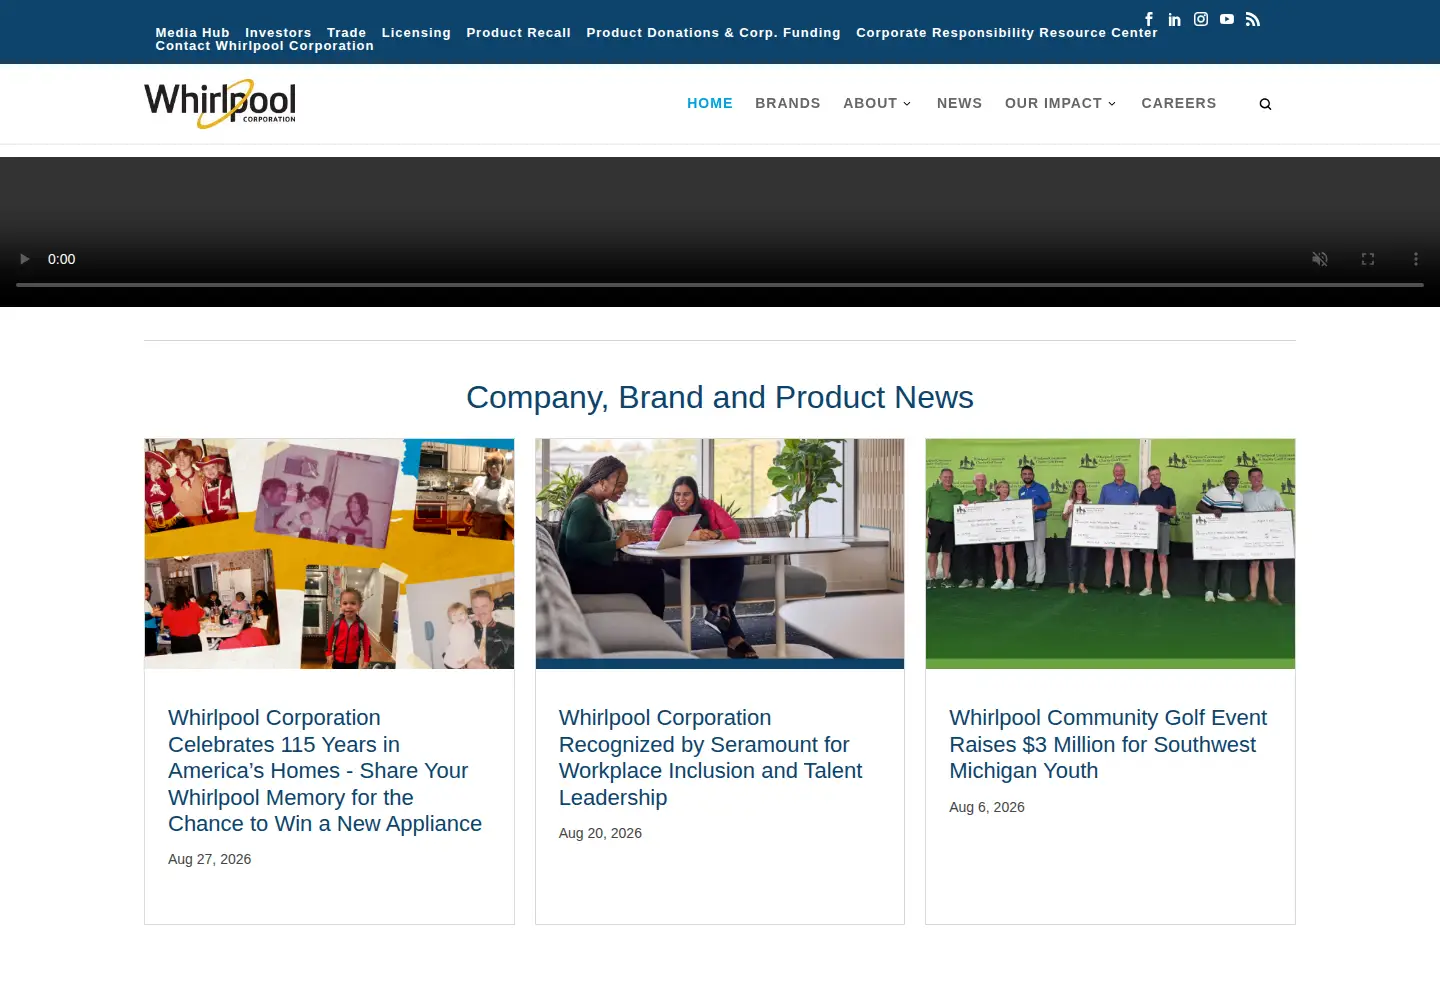Viewport: 1440px width, 1000px height.
Task: Open Whirlpool's Facebook page icon
Action: [1149, 19]
